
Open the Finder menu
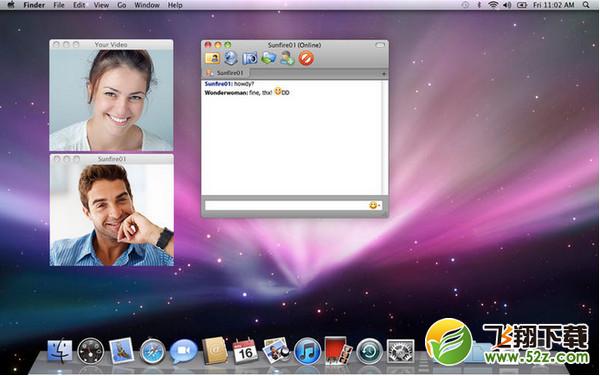tap(34, 5)
